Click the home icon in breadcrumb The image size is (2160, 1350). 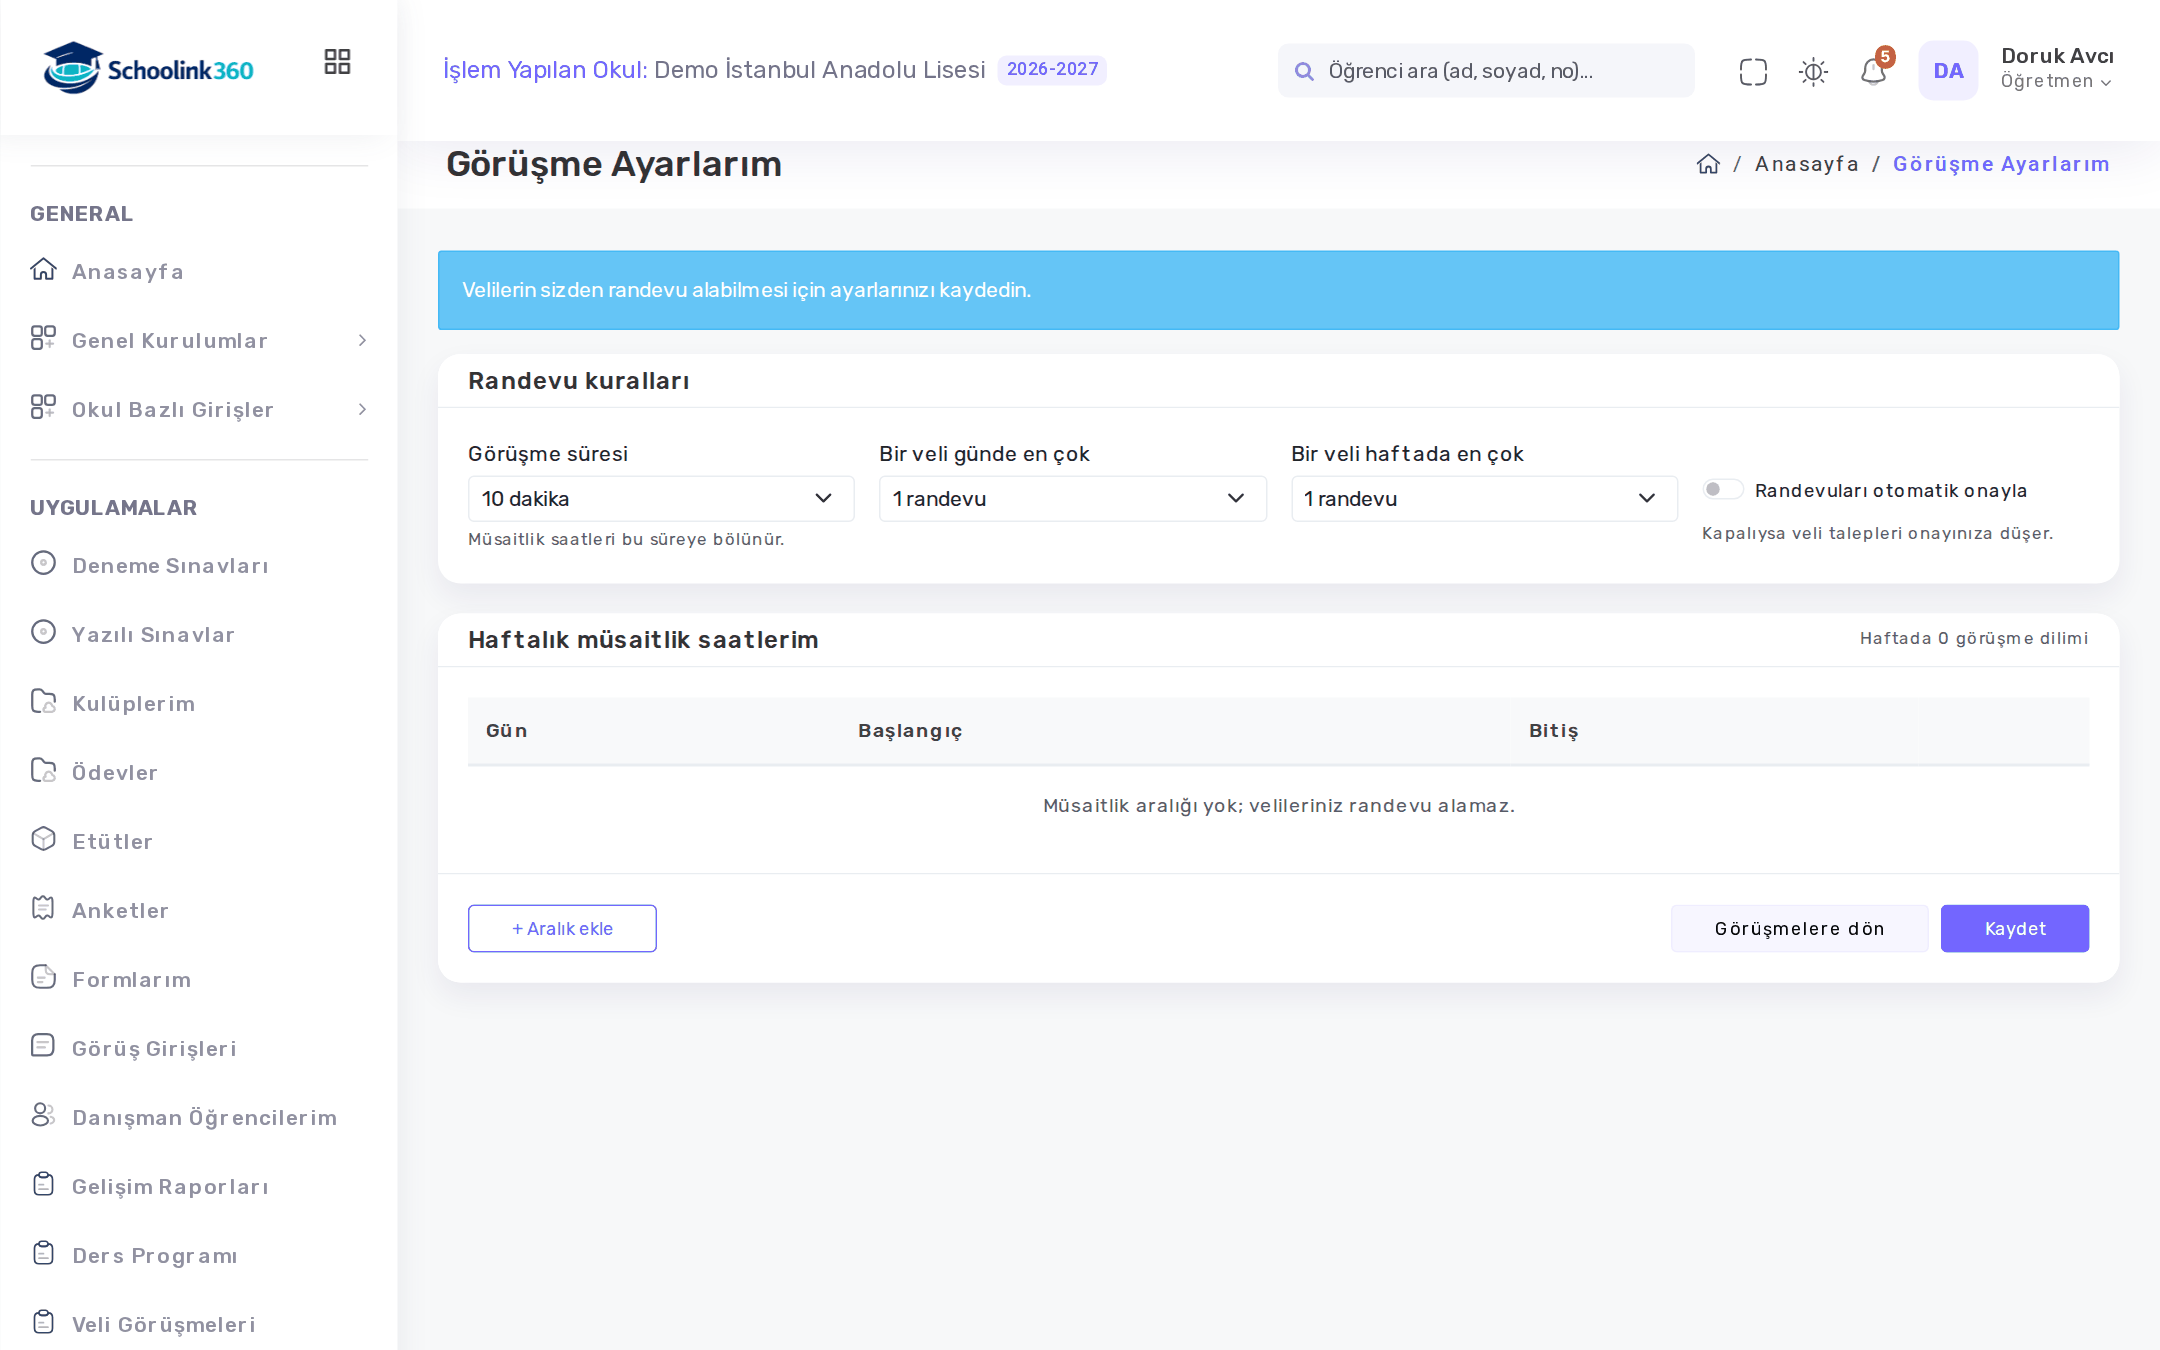[1708, 164]
